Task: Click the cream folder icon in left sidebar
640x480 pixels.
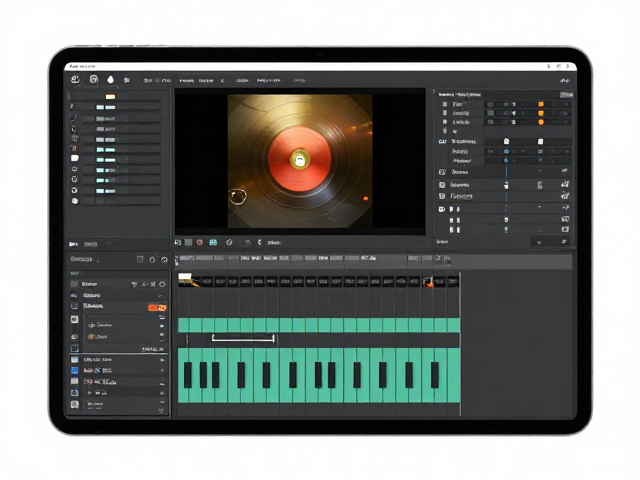Action: [75, 158]
